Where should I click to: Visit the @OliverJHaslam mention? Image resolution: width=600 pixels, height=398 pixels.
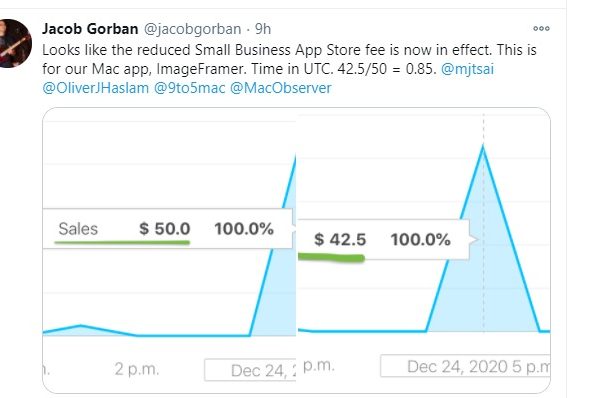click(95, 88)
